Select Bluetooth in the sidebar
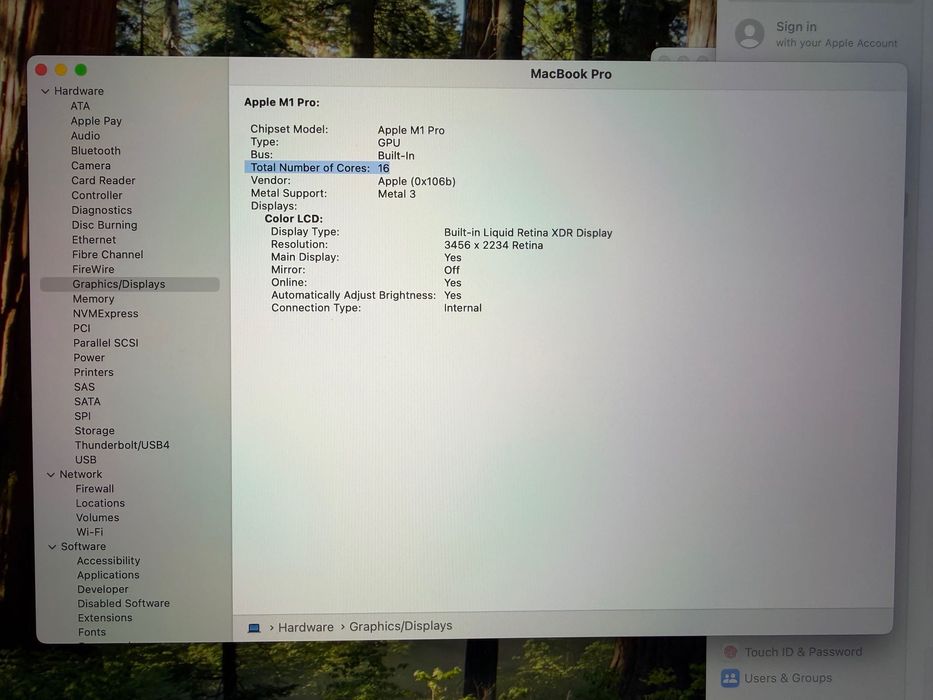933x700 pixels. 96,151
